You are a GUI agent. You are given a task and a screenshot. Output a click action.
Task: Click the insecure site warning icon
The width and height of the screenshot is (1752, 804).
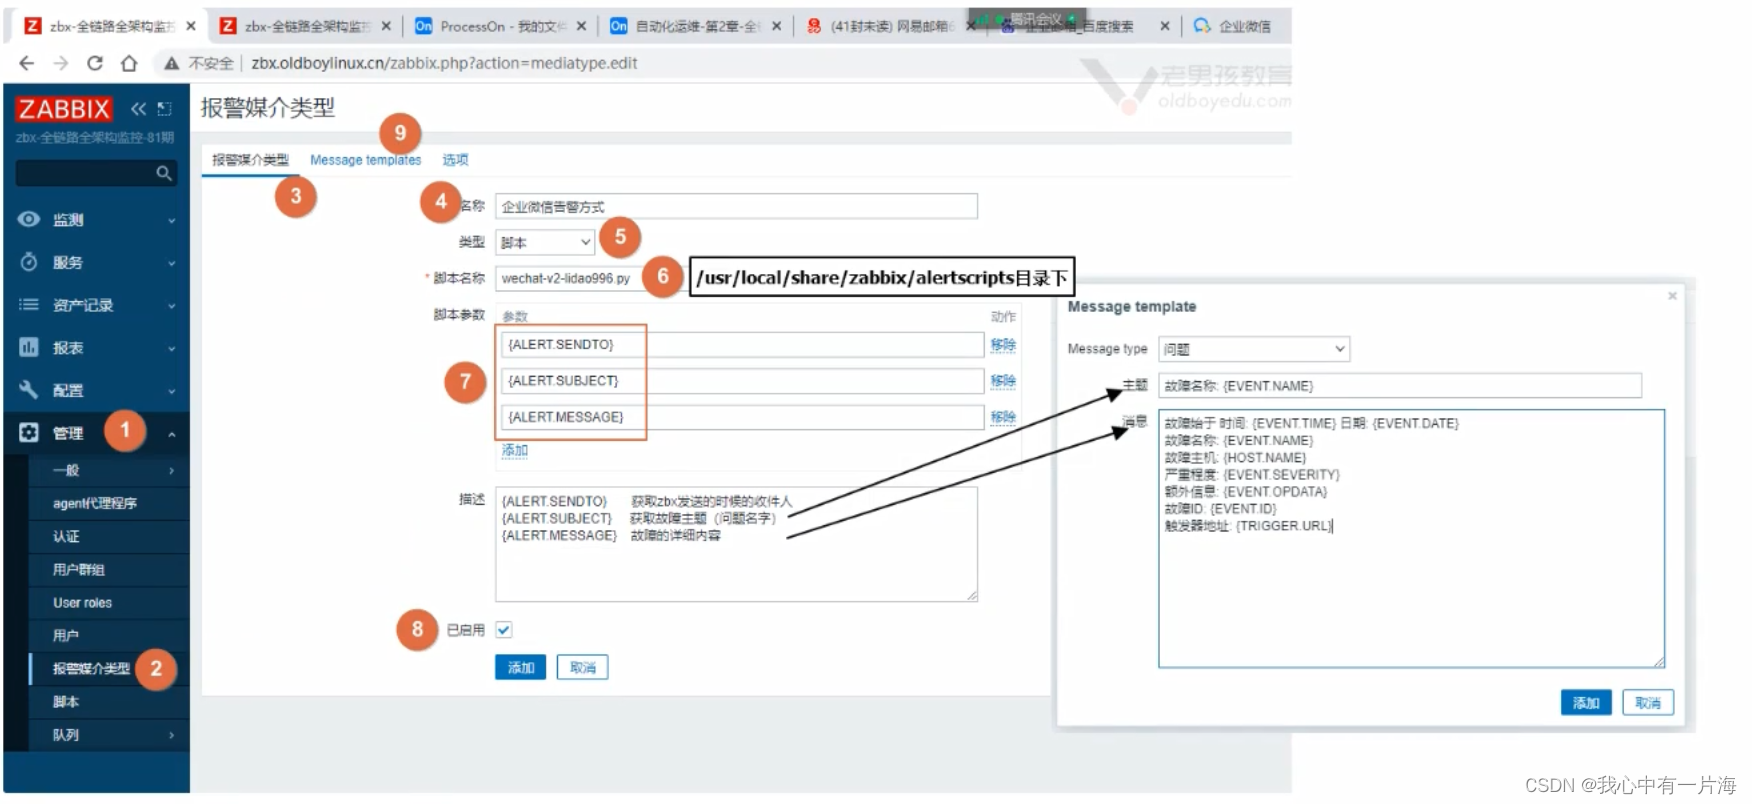pos(172,63)
